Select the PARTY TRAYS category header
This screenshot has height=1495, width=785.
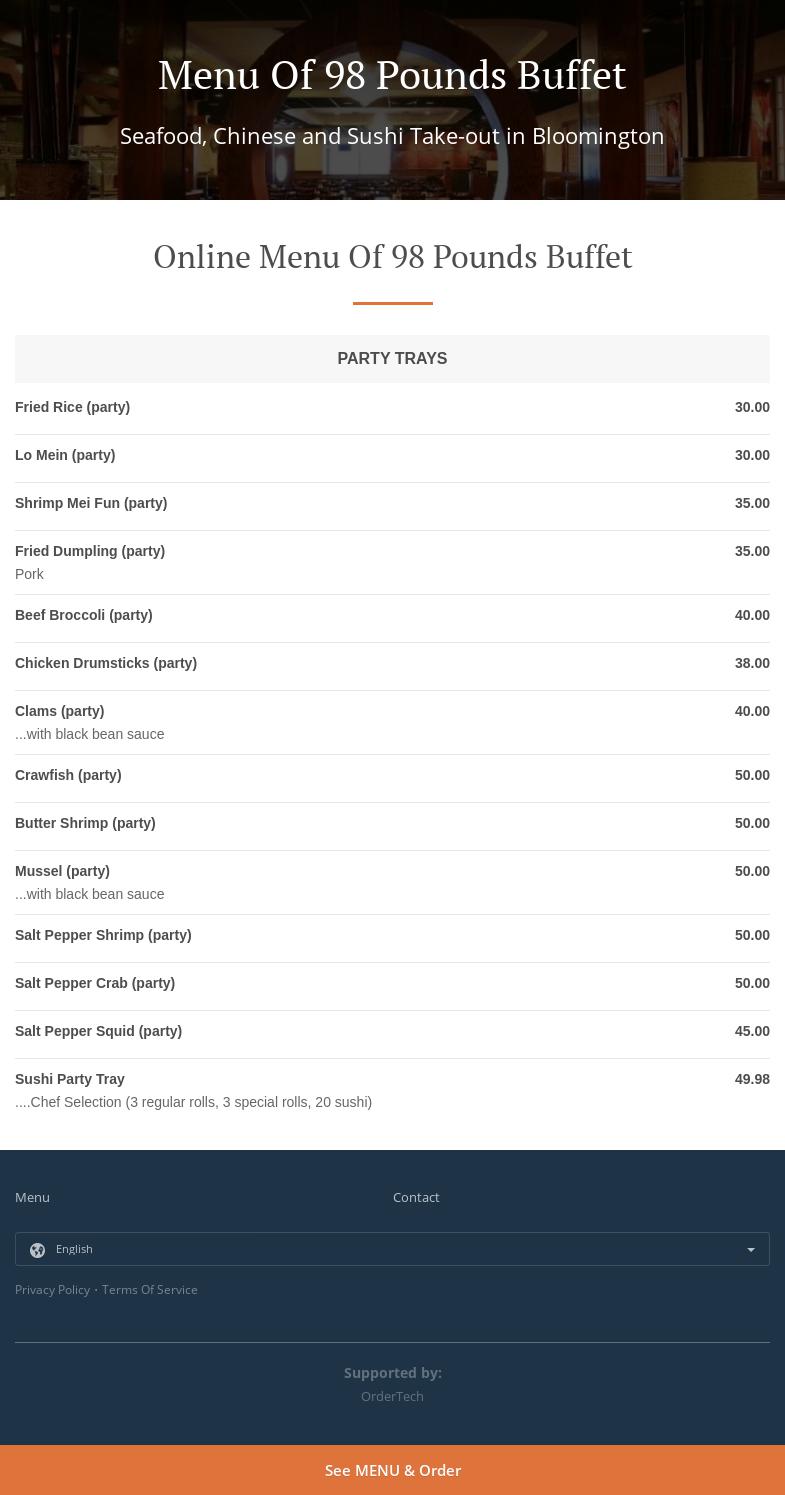[392, 359]
